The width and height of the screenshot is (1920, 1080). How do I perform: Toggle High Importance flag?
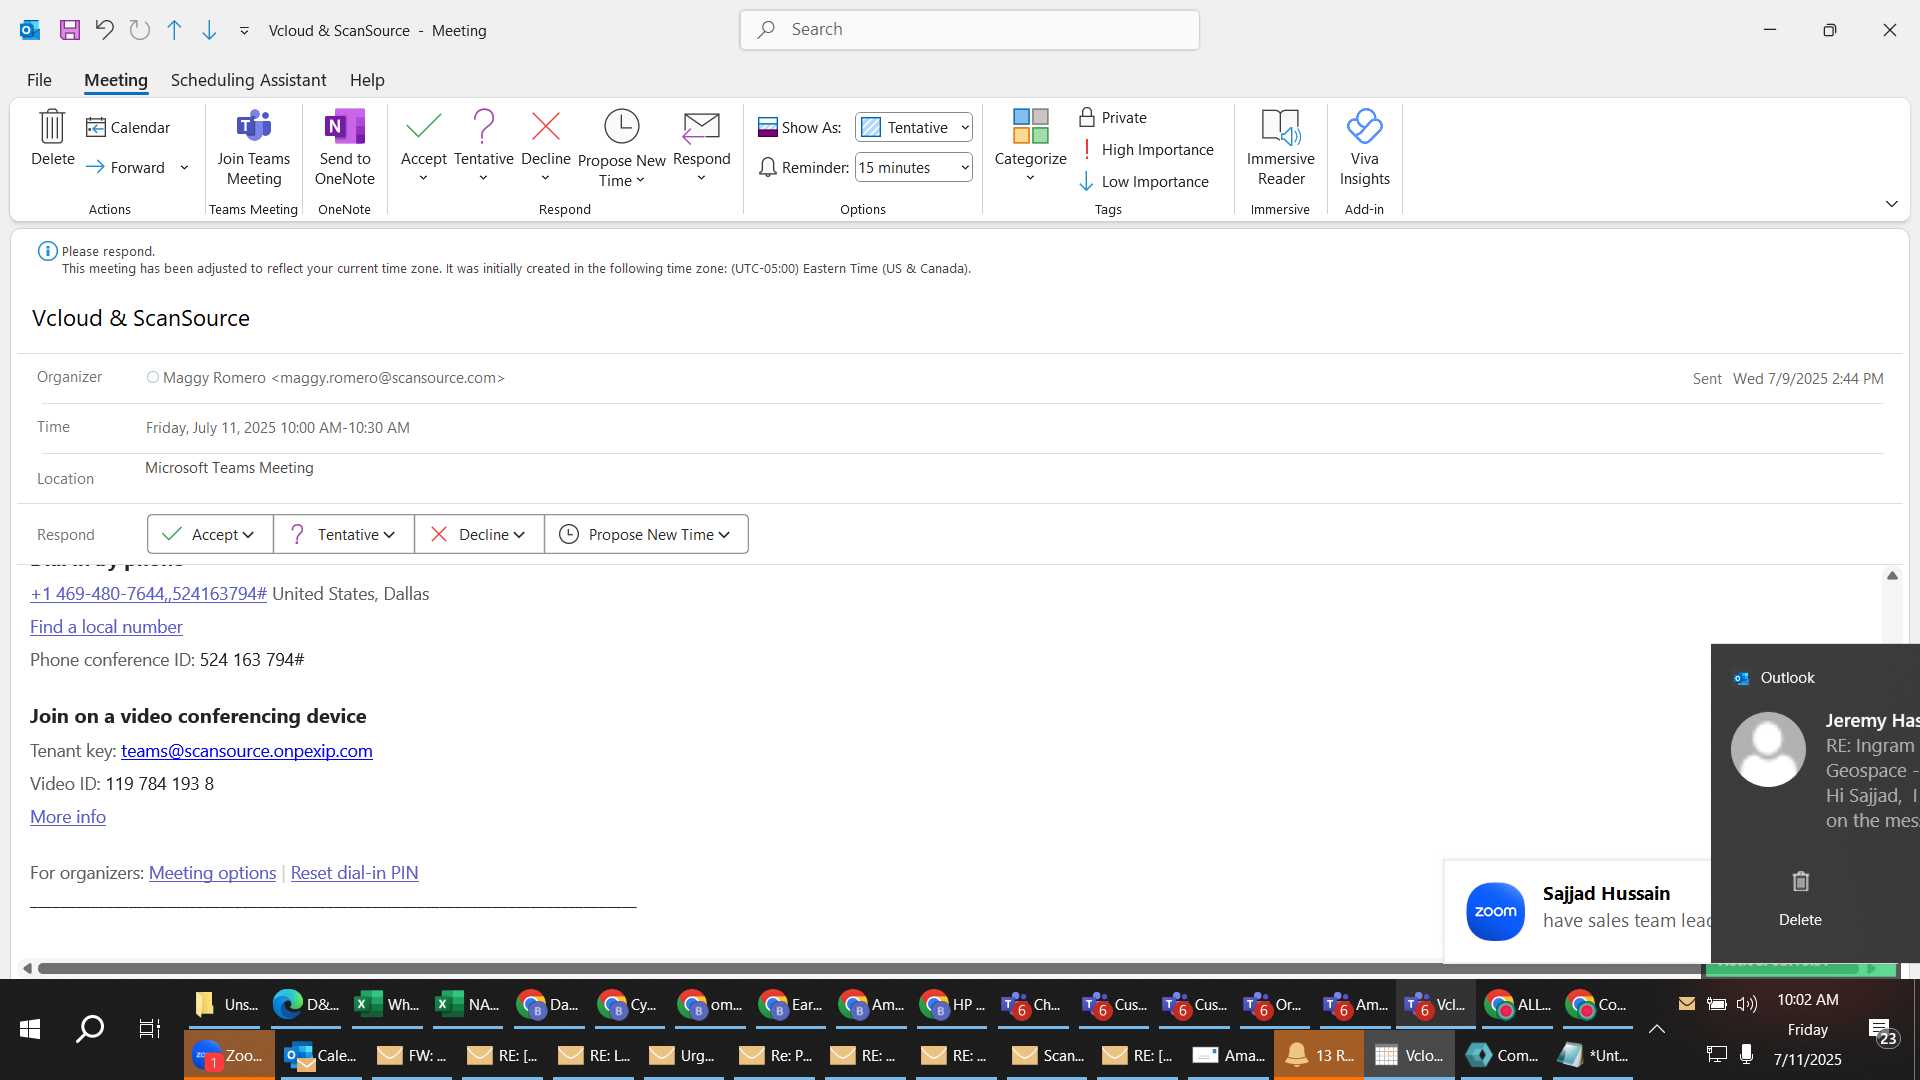click(x=1146, y=149)
